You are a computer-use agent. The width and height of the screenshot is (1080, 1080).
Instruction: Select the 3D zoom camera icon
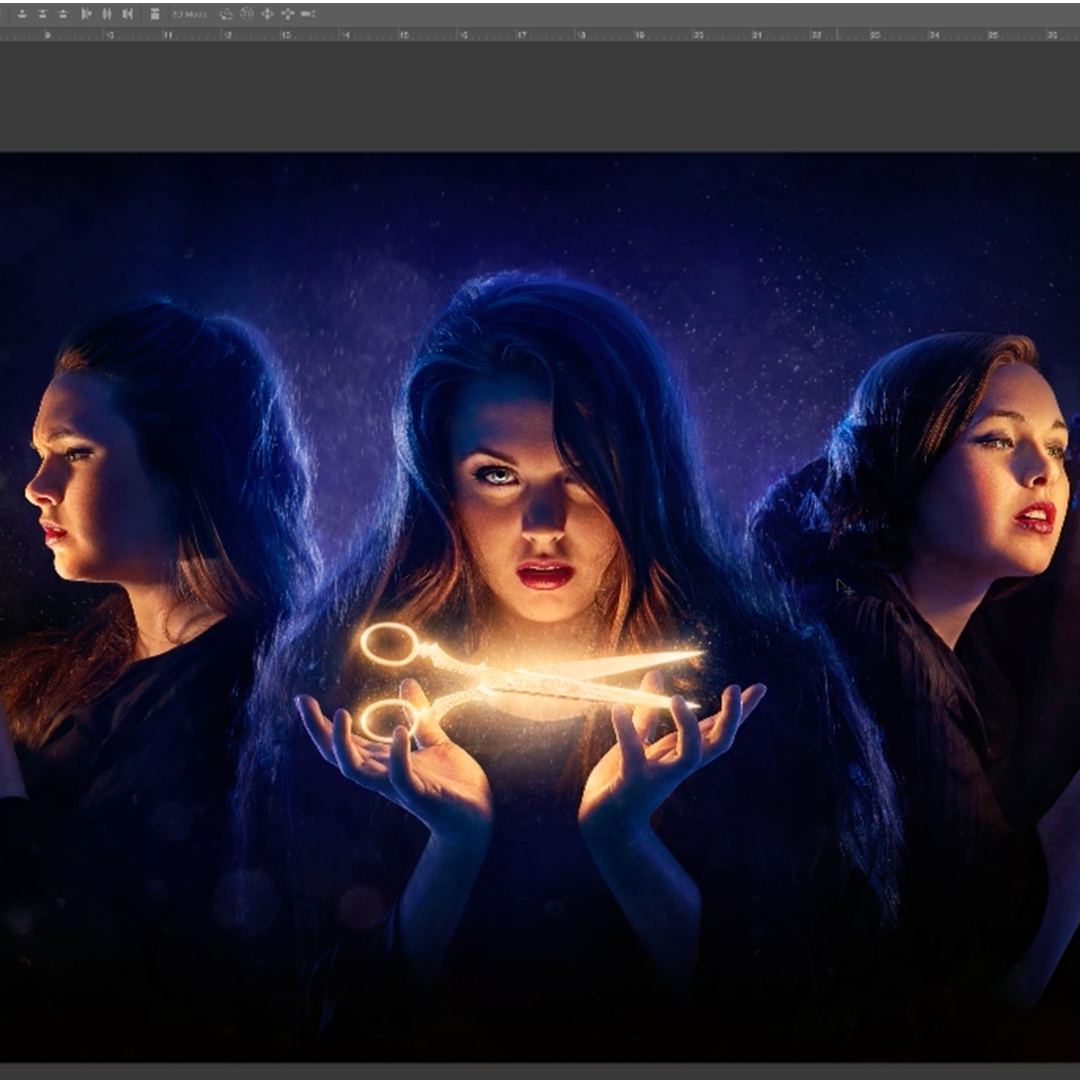(x=308, y=14)
